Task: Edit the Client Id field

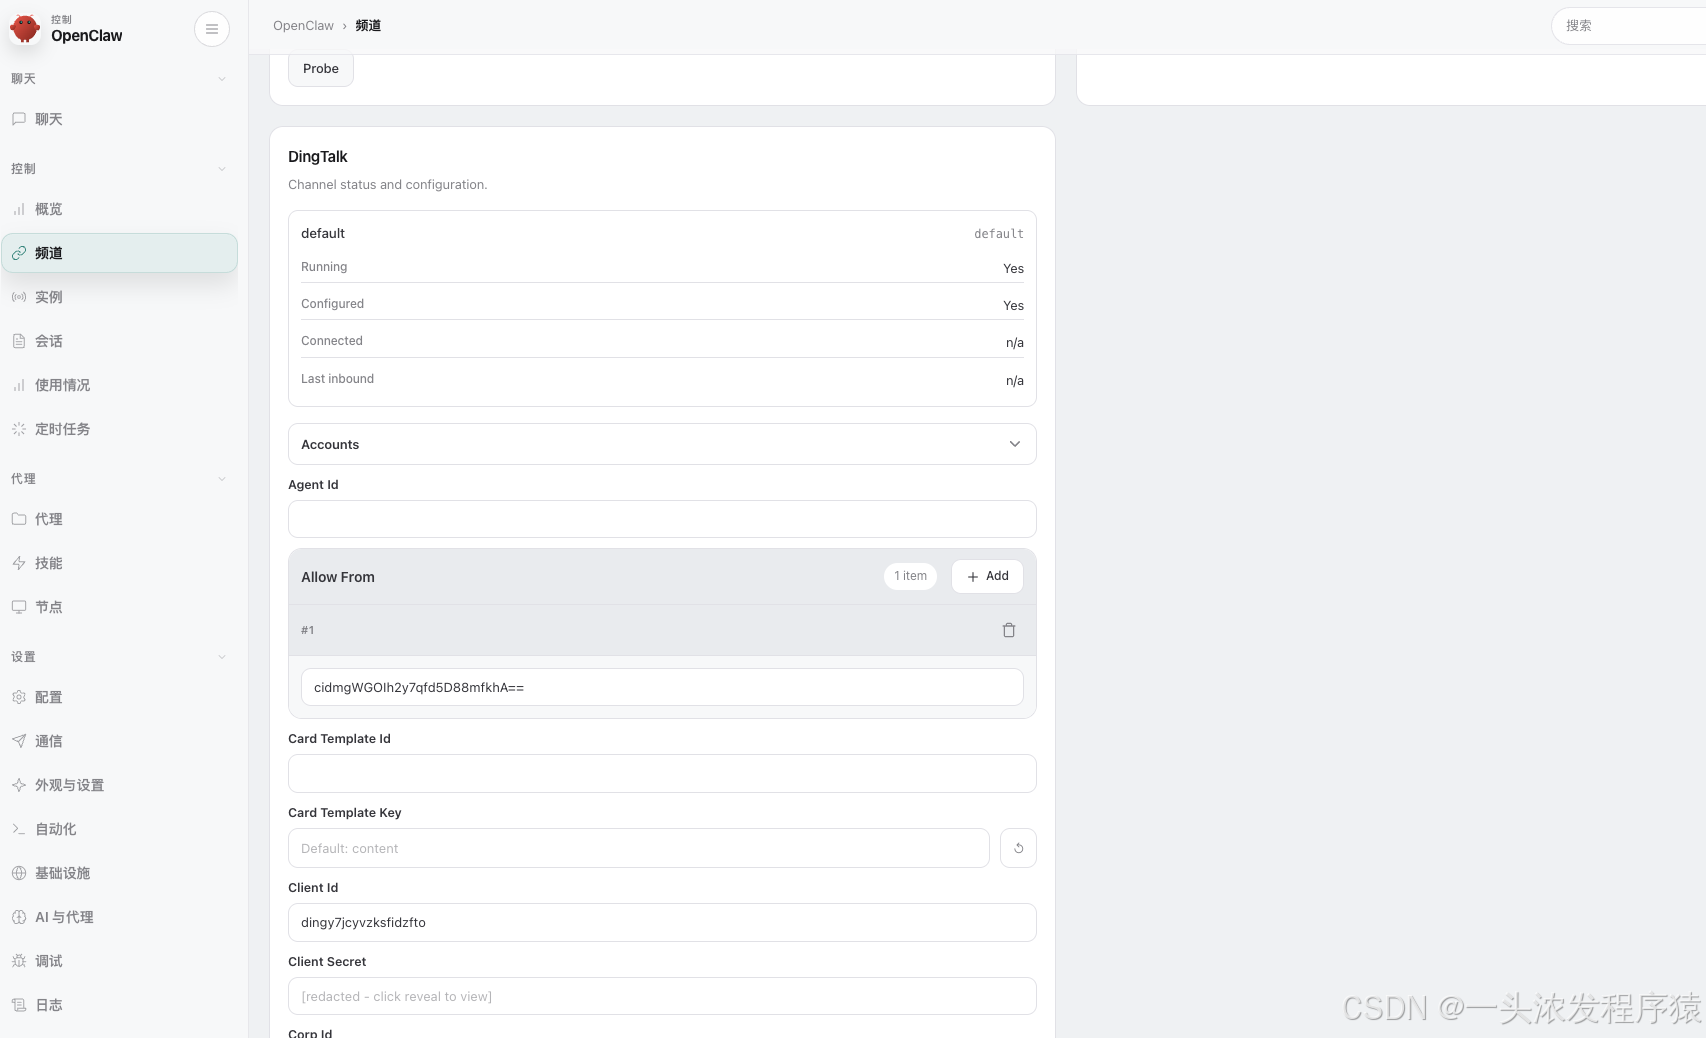Action: 662,922
